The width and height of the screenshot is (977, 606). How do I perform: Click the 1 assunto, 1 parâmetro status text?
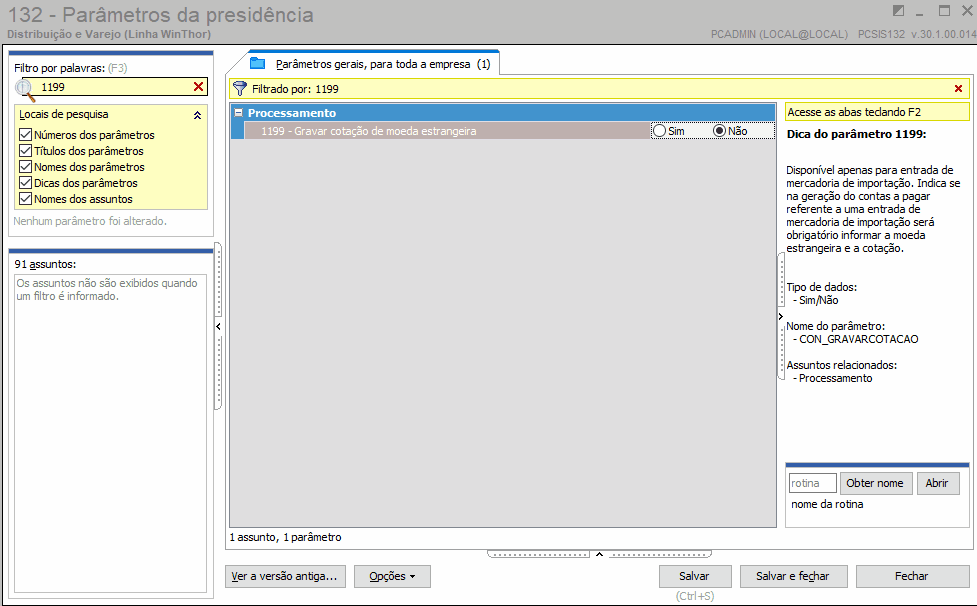click(x=285, y=537)
